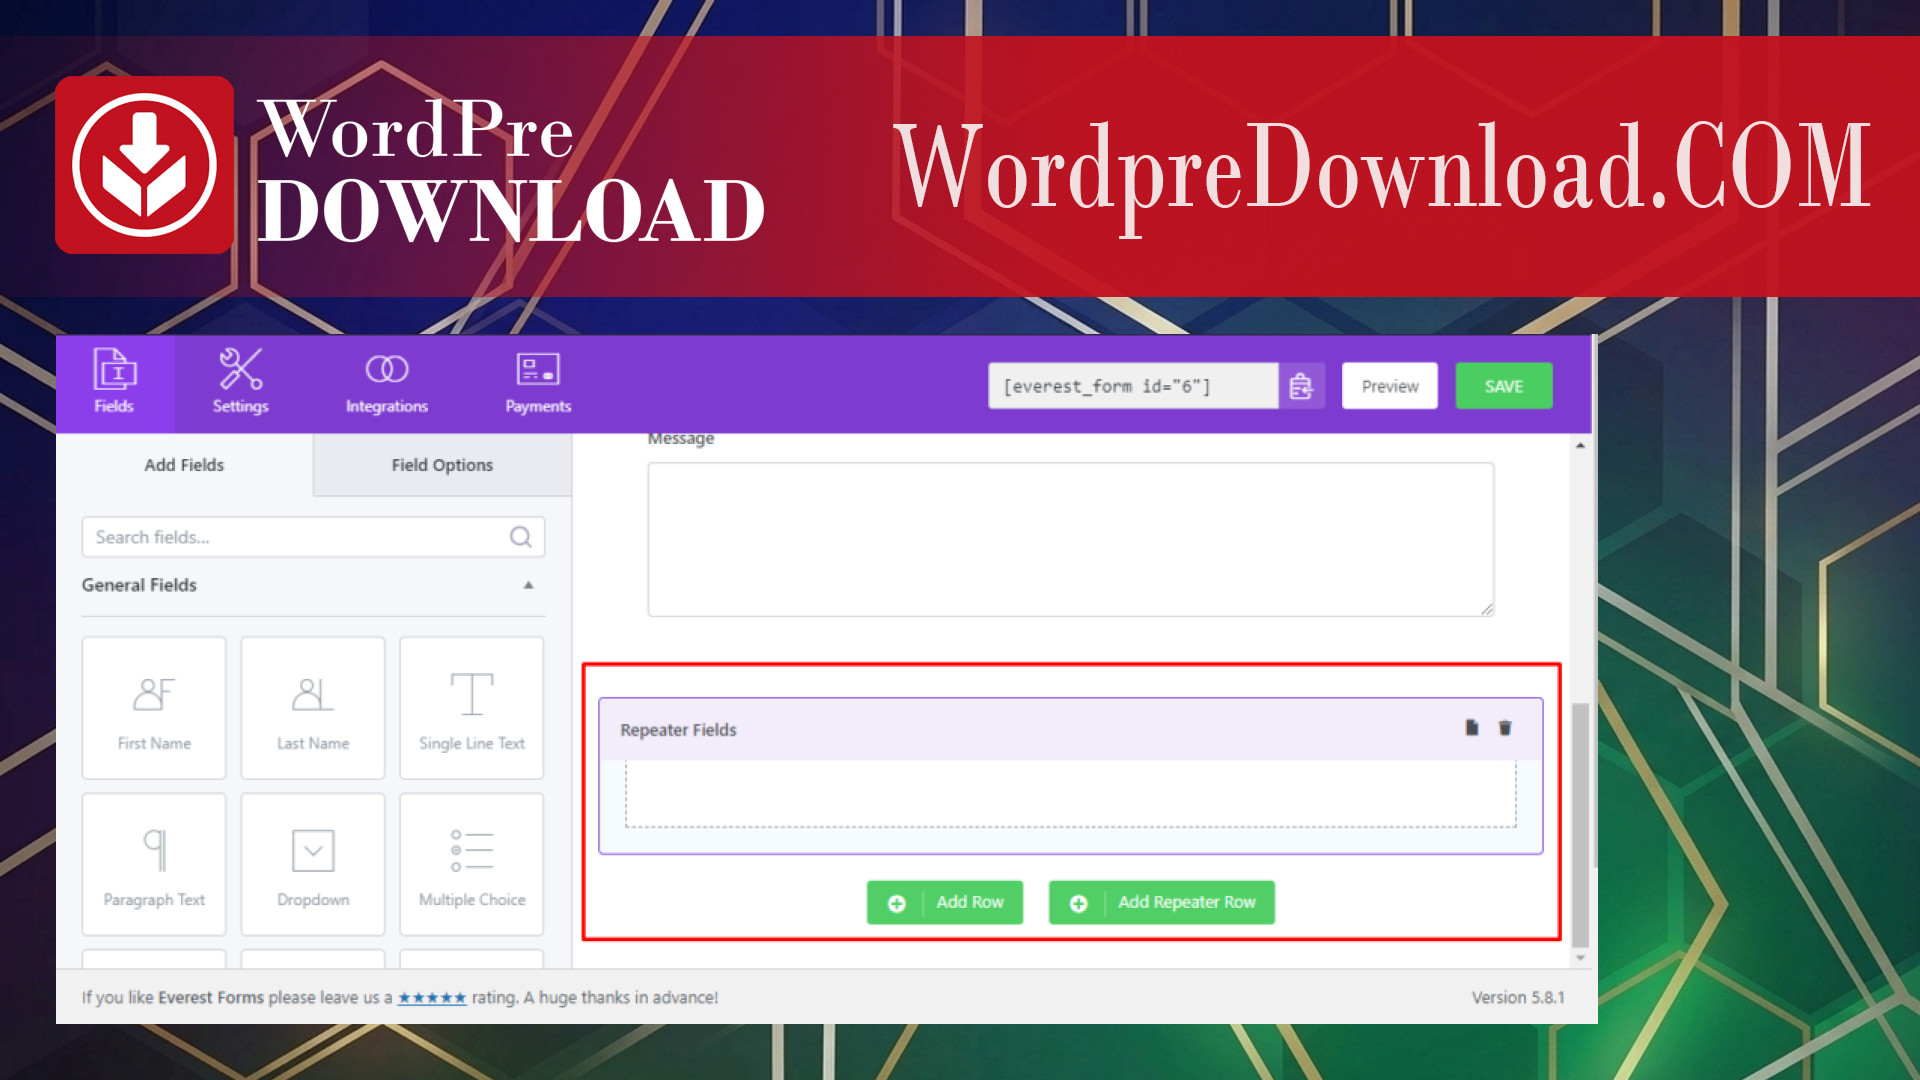Collapse the General Fields section arrow
The height and width of the screenshot is (1080, 1920).
click(528, 585)
